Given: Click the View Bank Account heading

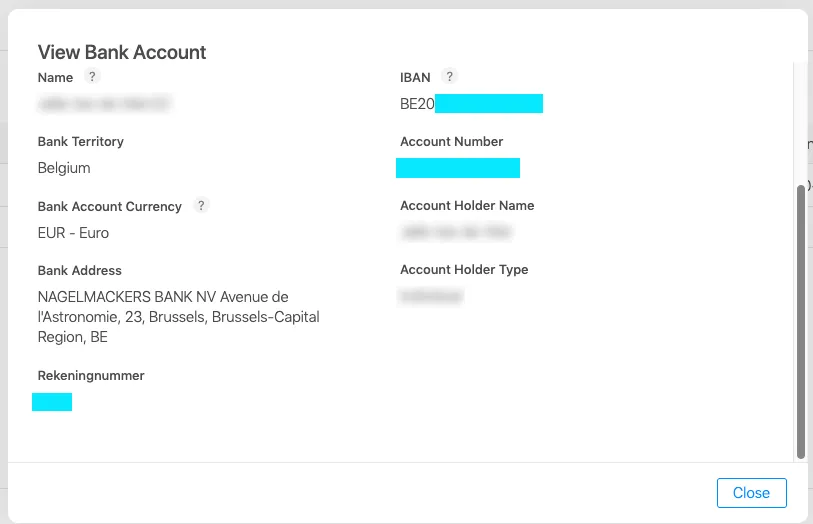Looking at the screenshot, I should (x=122, y=52).
